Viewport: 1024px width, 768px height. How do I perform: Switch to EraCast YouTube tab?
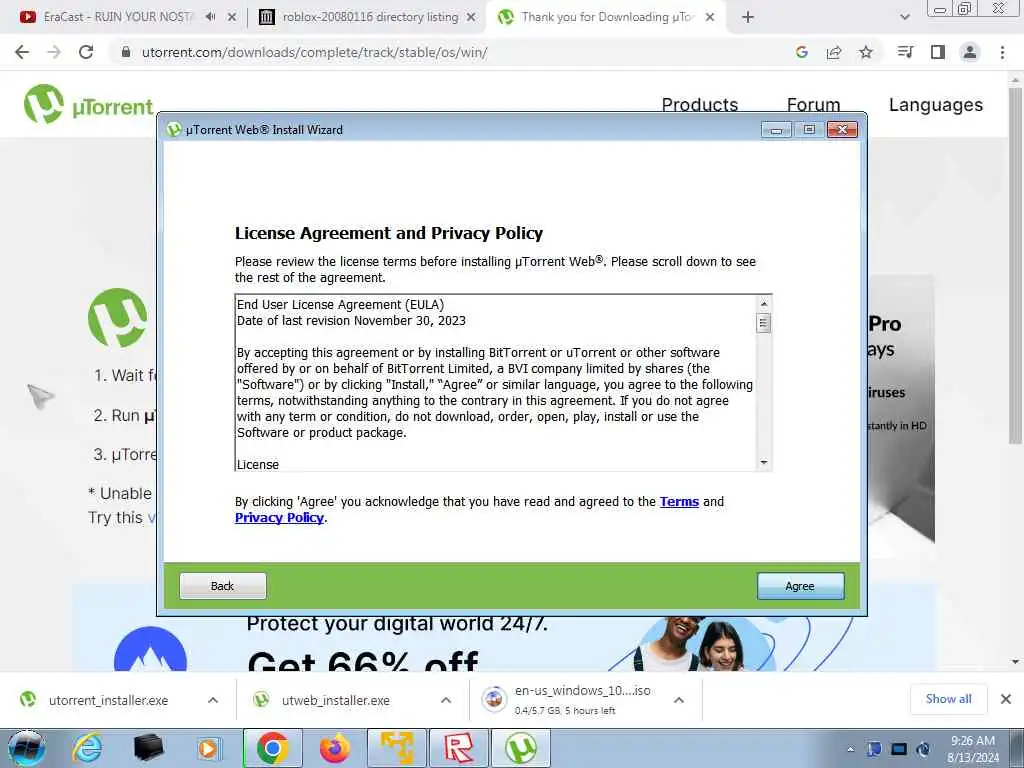pos(118,17)
